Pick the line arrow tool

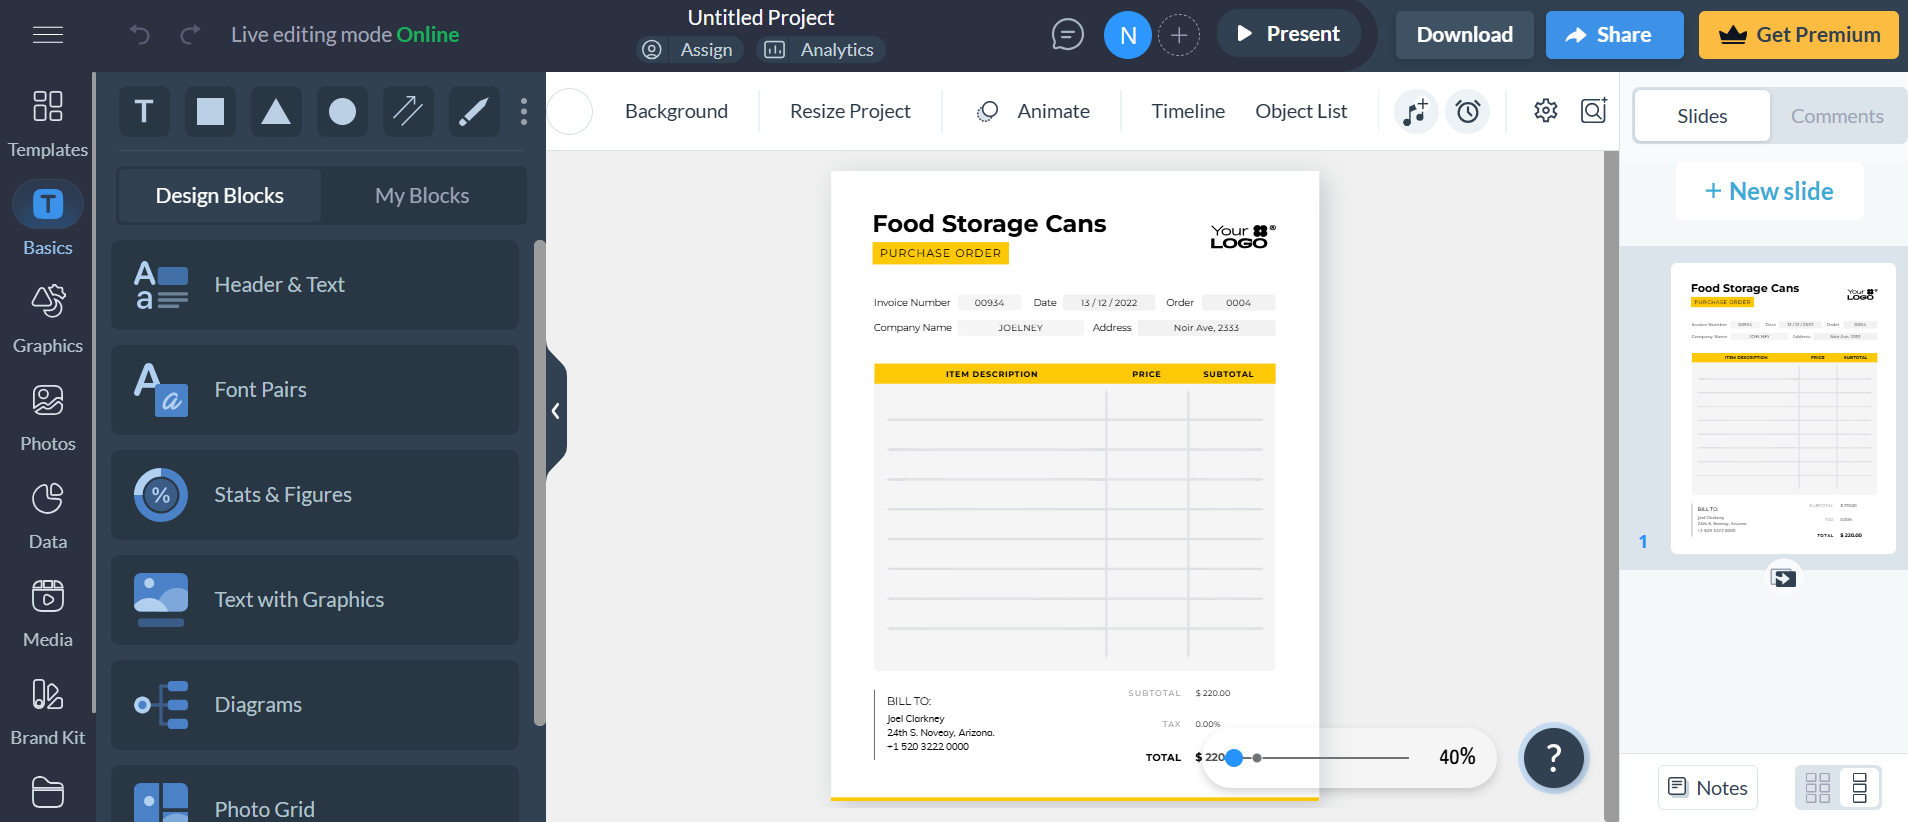click(408, 111)
